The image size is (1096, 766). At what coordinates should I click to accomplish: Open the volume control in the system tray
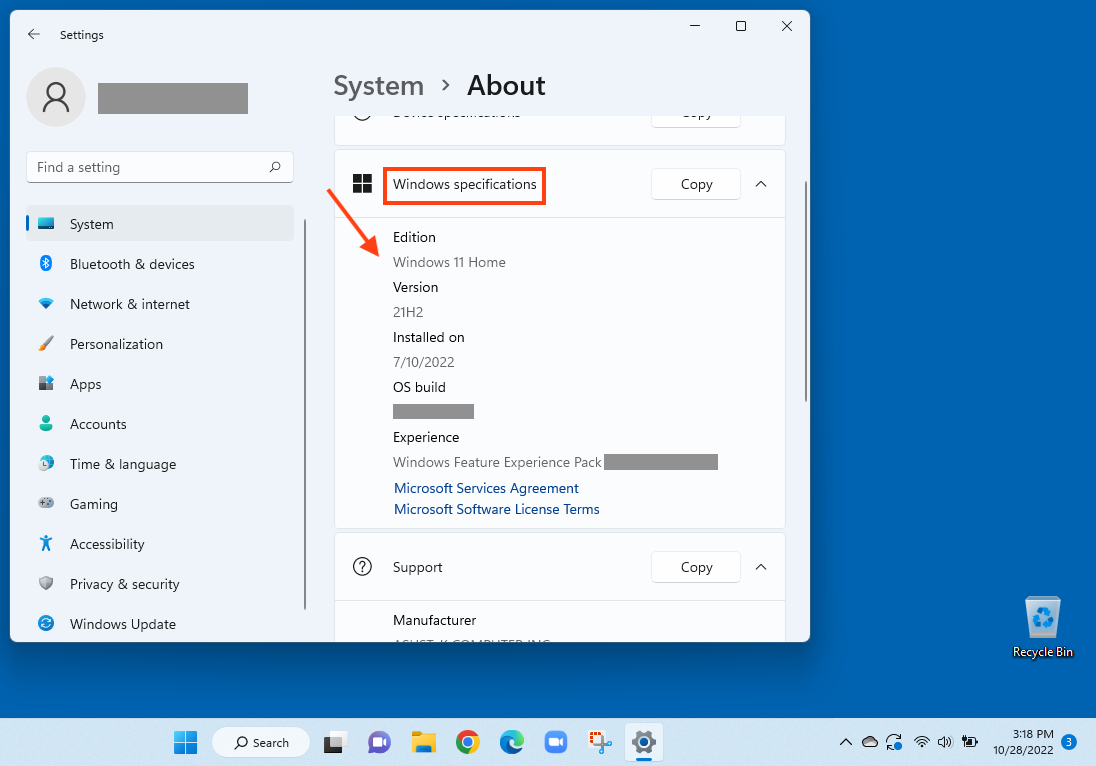coord(945,742)
